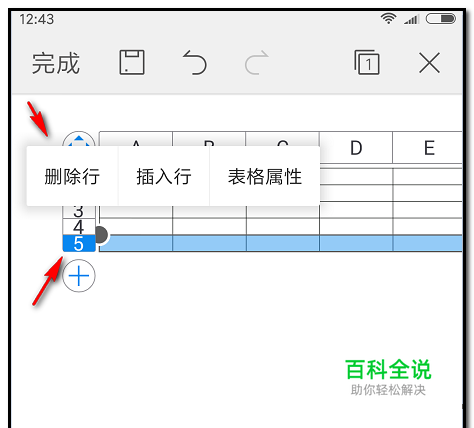Tap the 12:43 clock in status bar
Image resolution: width=474 pixels, height=428 pixels.
click(x=36, y=19)
